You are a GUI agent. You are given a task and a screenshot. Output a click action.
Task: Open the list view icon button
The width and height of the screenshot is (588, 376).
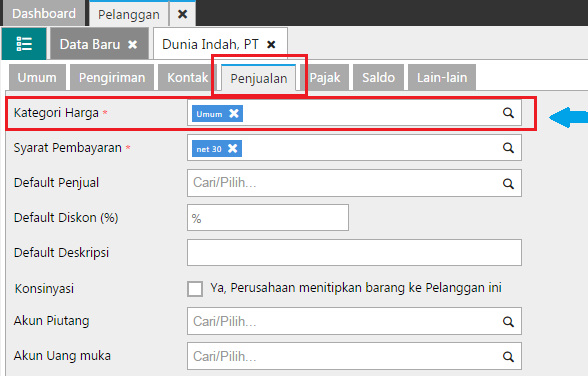[24, 44]
